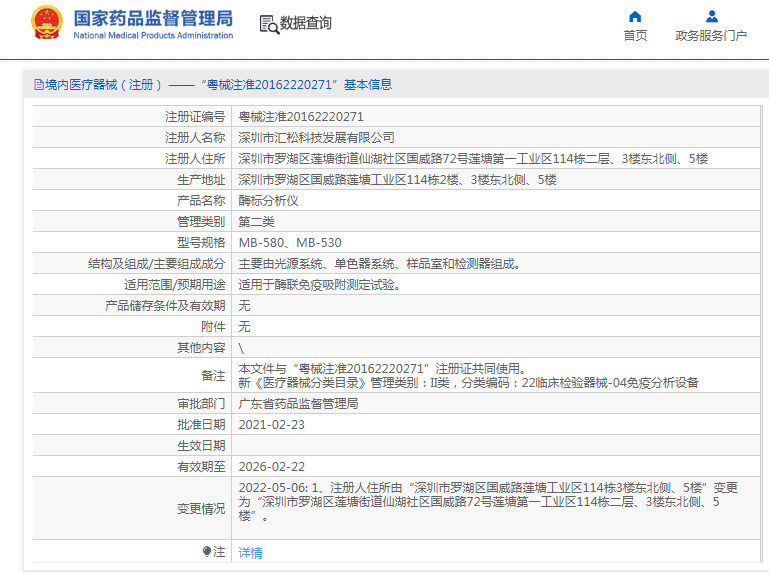Select model value MB-580、MB-530
This screenshot has width=769, height=573.
click(x=290, y=243)
